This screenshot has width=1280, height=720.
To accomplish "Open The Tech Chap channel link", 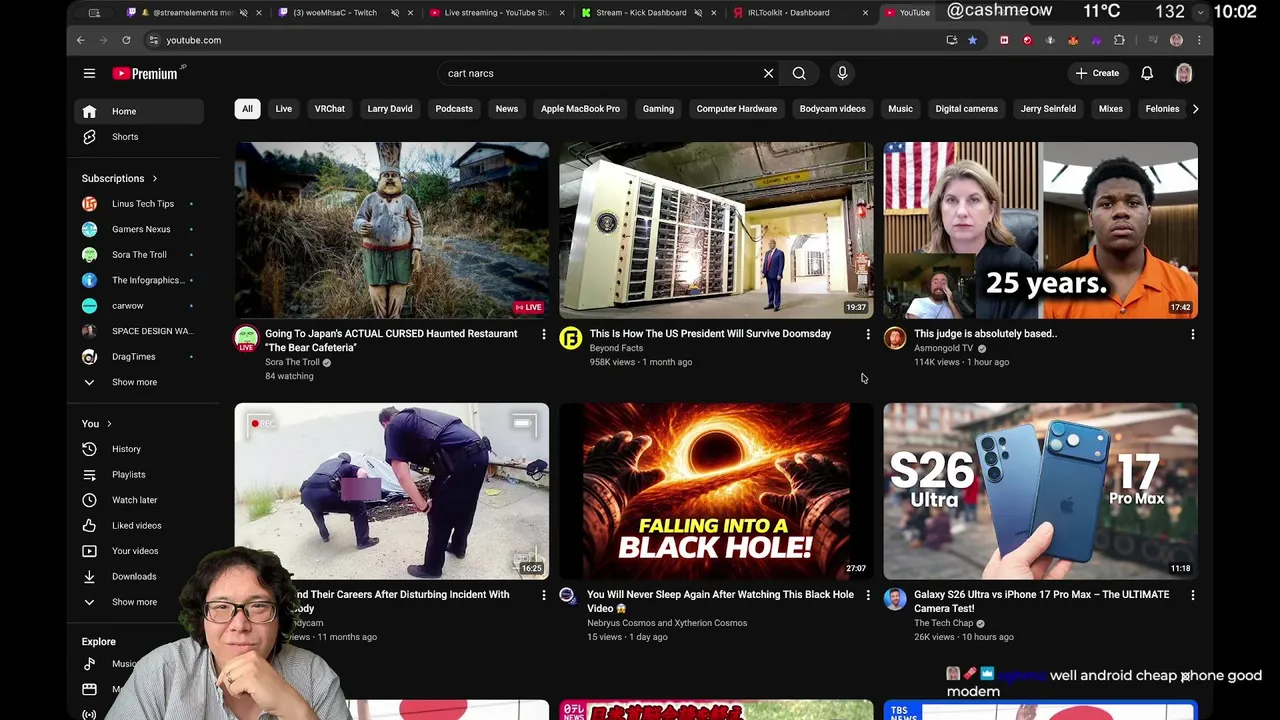I will [x=943, y=623].
